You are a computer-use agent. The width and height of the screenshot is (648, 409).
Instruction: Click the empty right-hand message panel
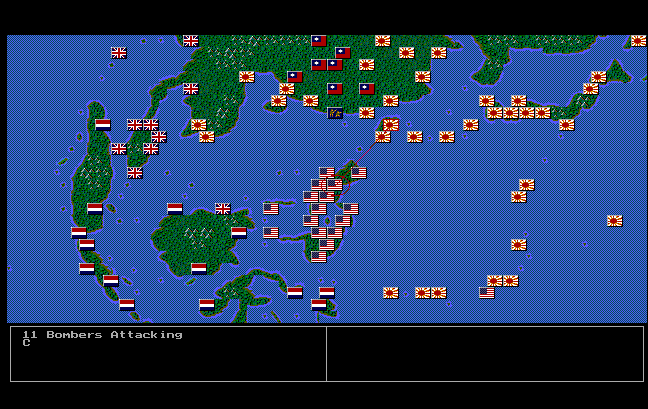pos(485,353)
